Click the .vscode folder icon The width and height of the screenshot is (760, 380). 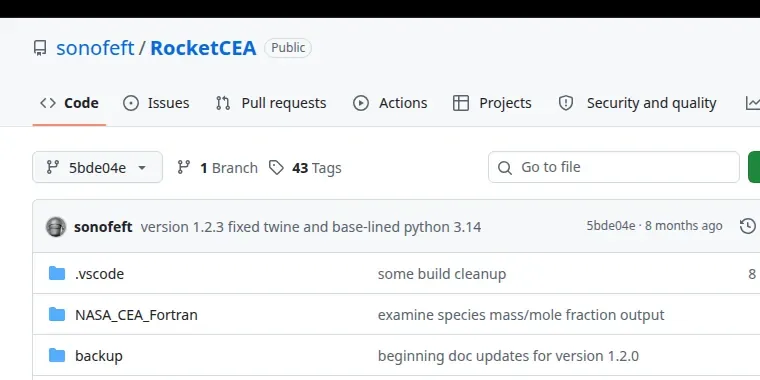[x=57, y=273]
